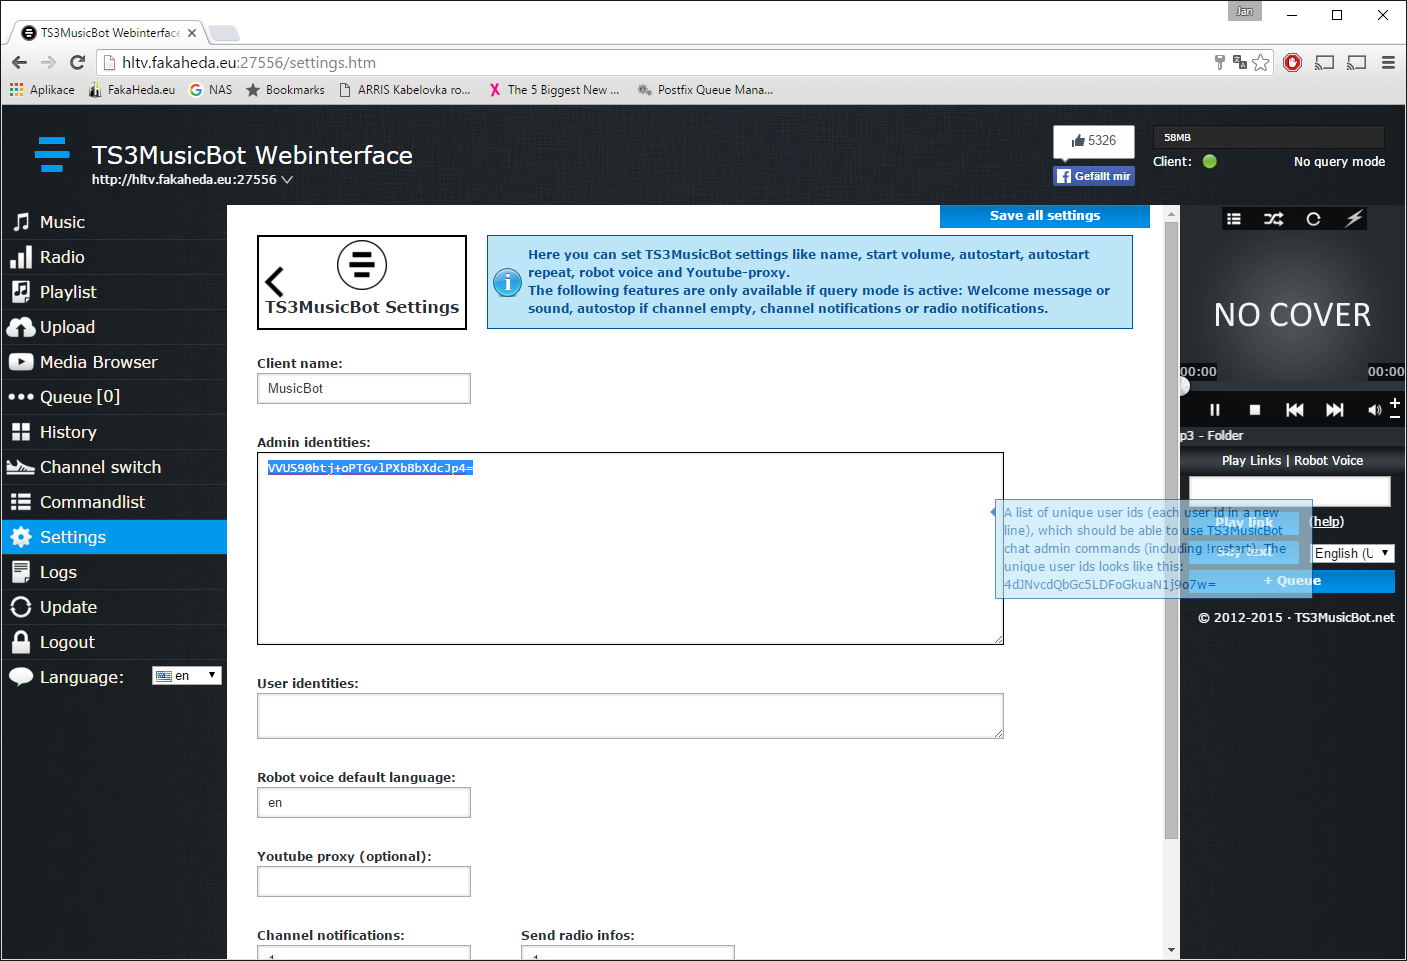
Task: Click address bar URL
Action: [248, 62]
